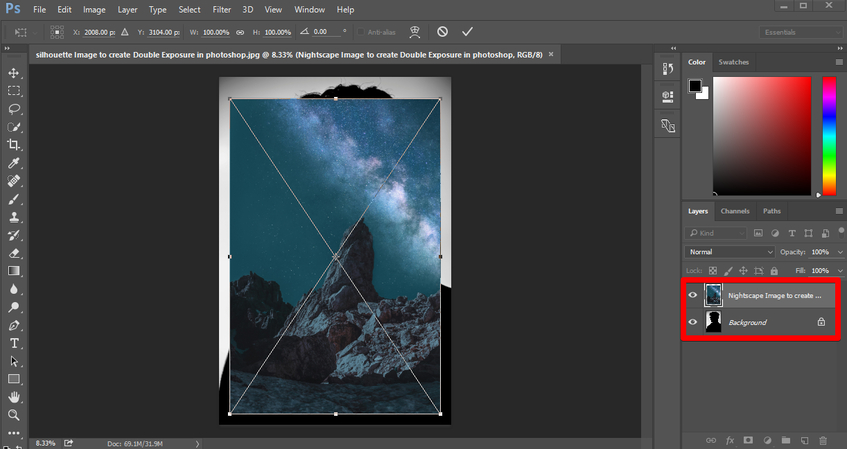
Task: Select the Eyedropper tool
Action: (x=14, y=163)
